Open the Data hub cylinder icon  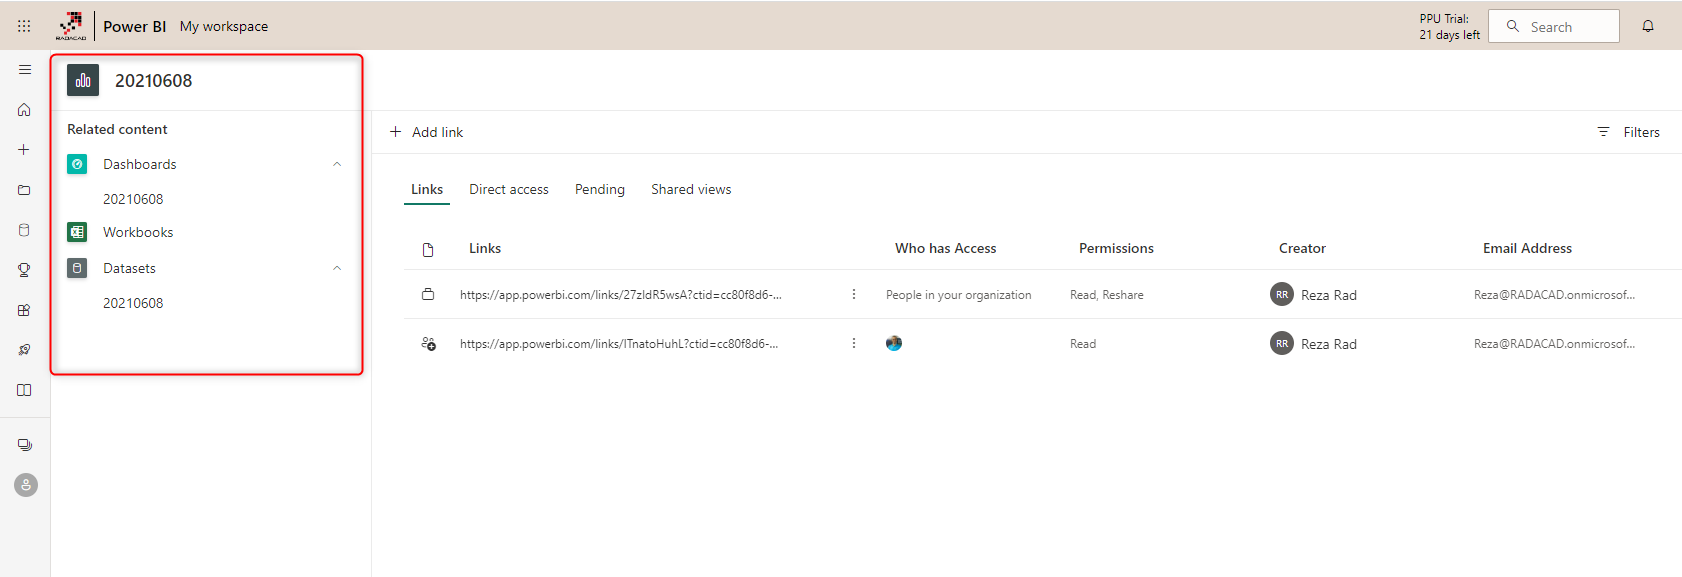tap(24, 230)
